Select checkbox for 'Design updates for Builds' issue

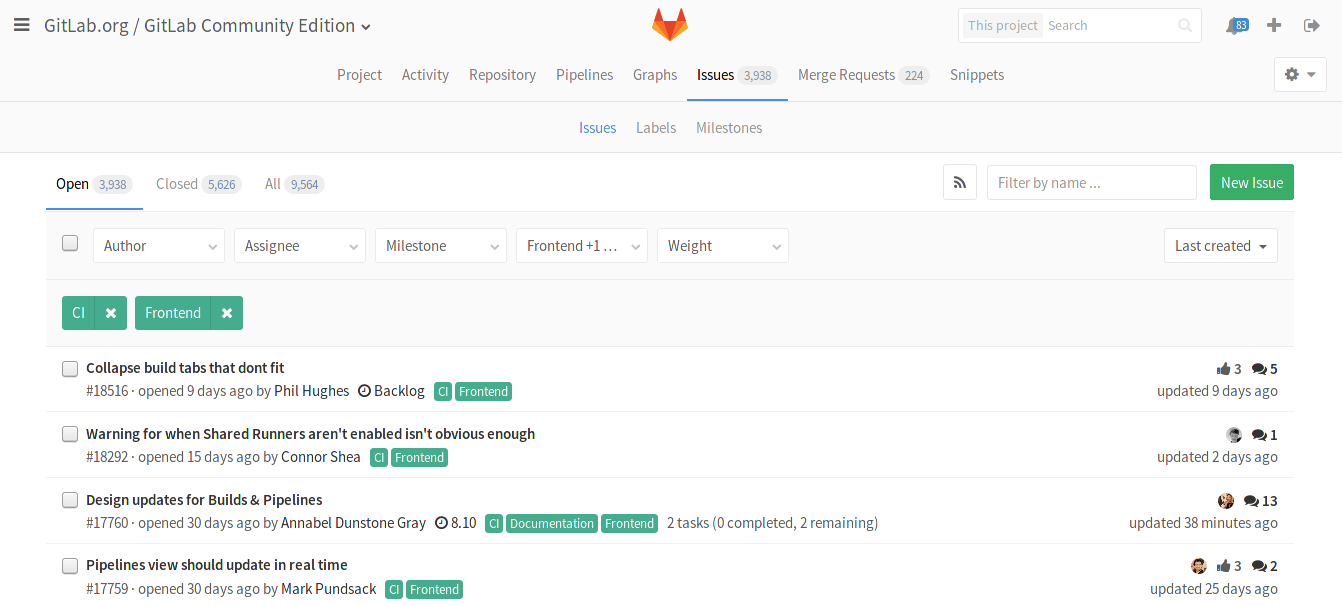[x=70, y=500]
